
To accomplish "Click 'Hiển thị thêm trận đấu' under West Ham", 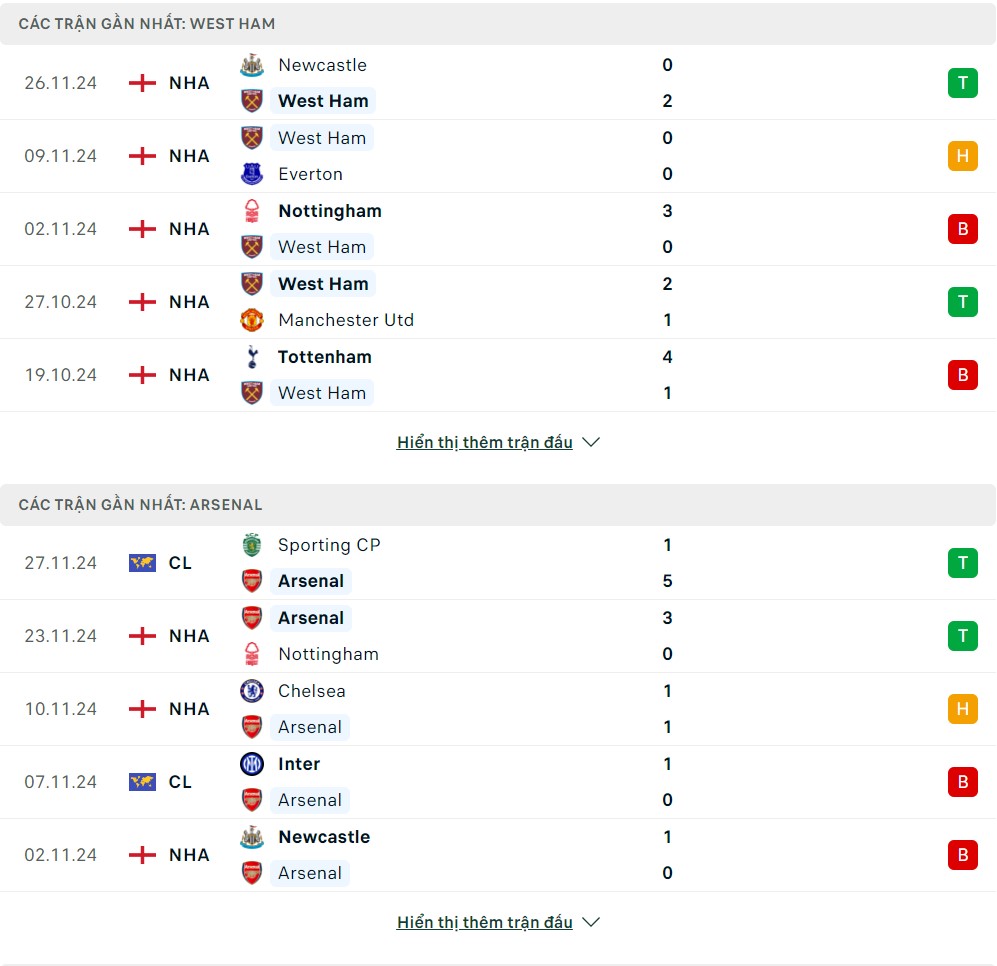I will point(485,442).
